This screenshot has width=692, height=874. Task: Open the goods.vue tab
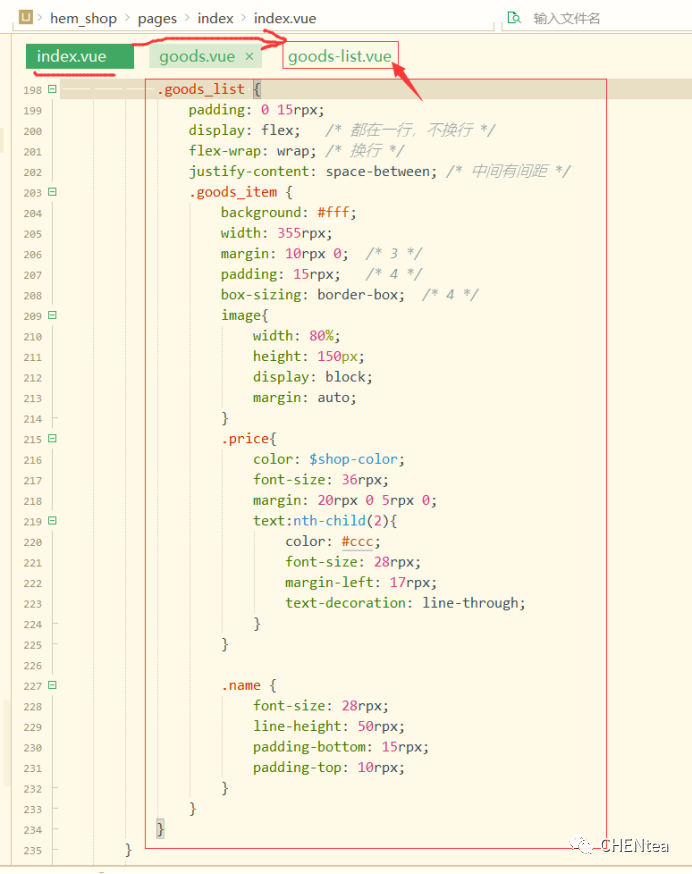point(197,57)
